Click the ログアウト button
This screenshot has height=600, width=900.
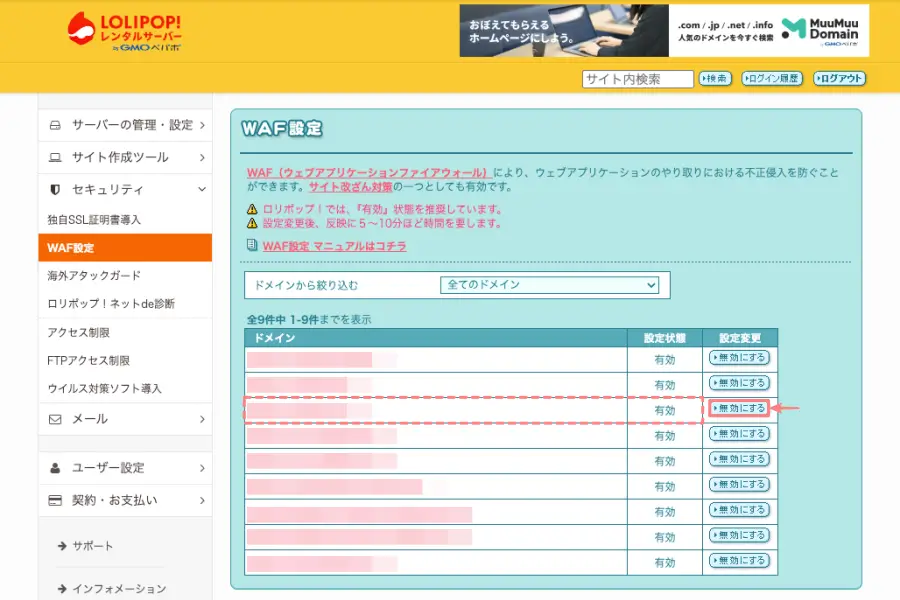(x=838, y=79)
